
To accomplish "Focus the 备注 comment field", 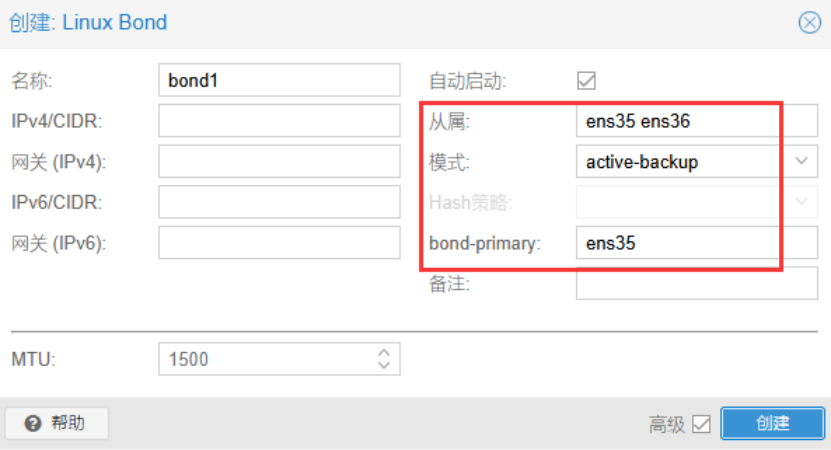I will pyautogui.click(x=696, y=283).
